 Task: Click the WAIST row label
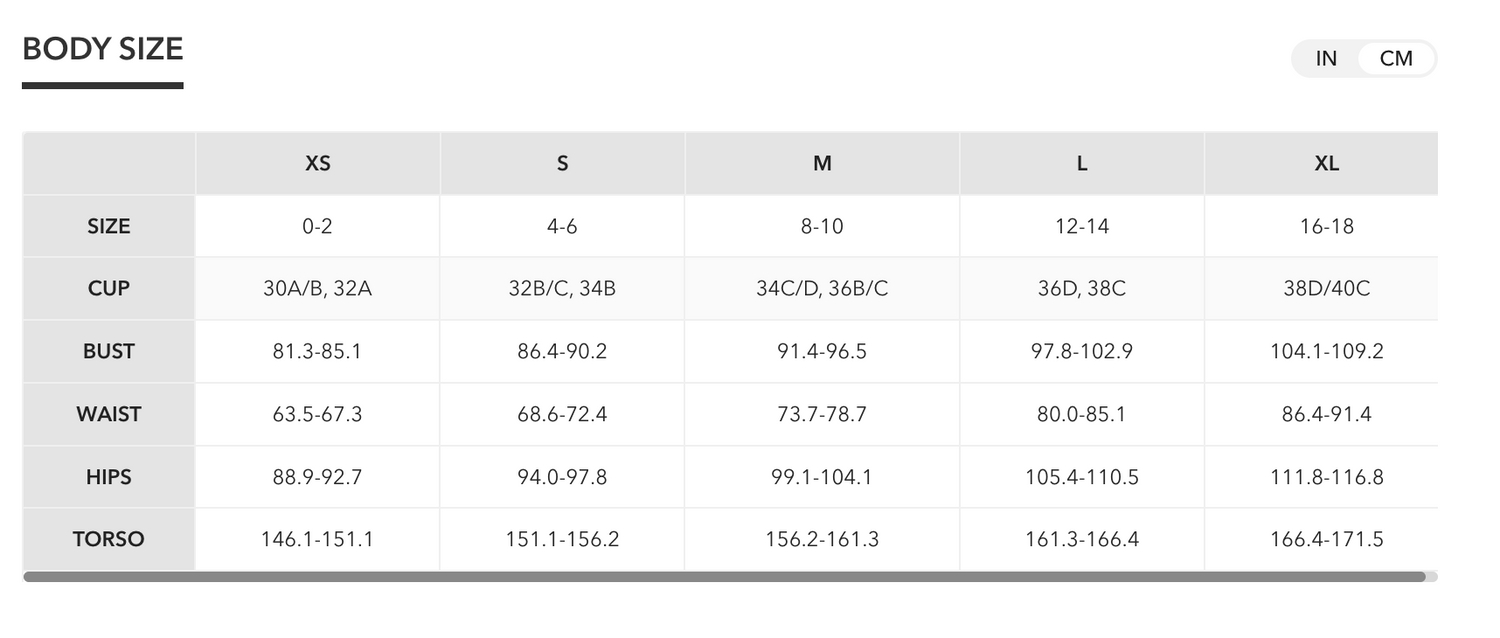click(x=109, y=414)
